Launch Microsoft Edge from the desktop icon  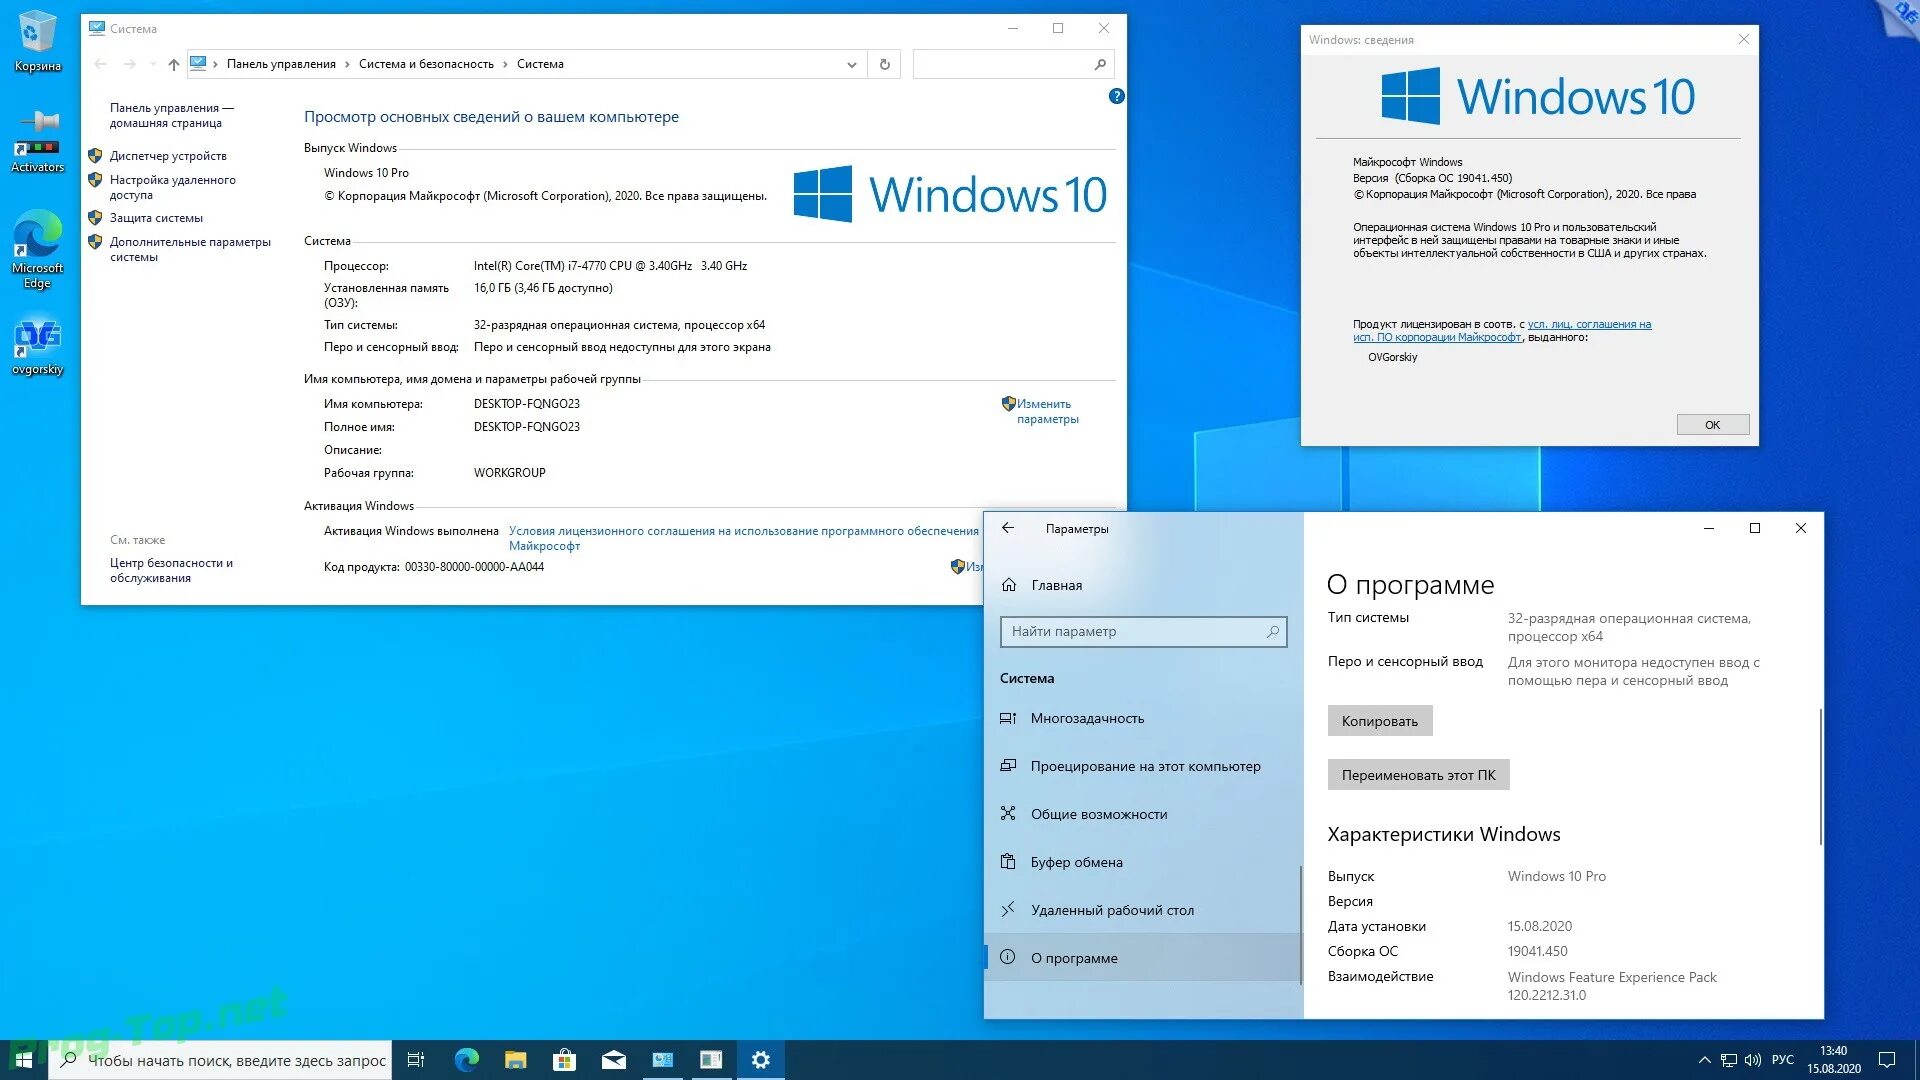[37, 249]
